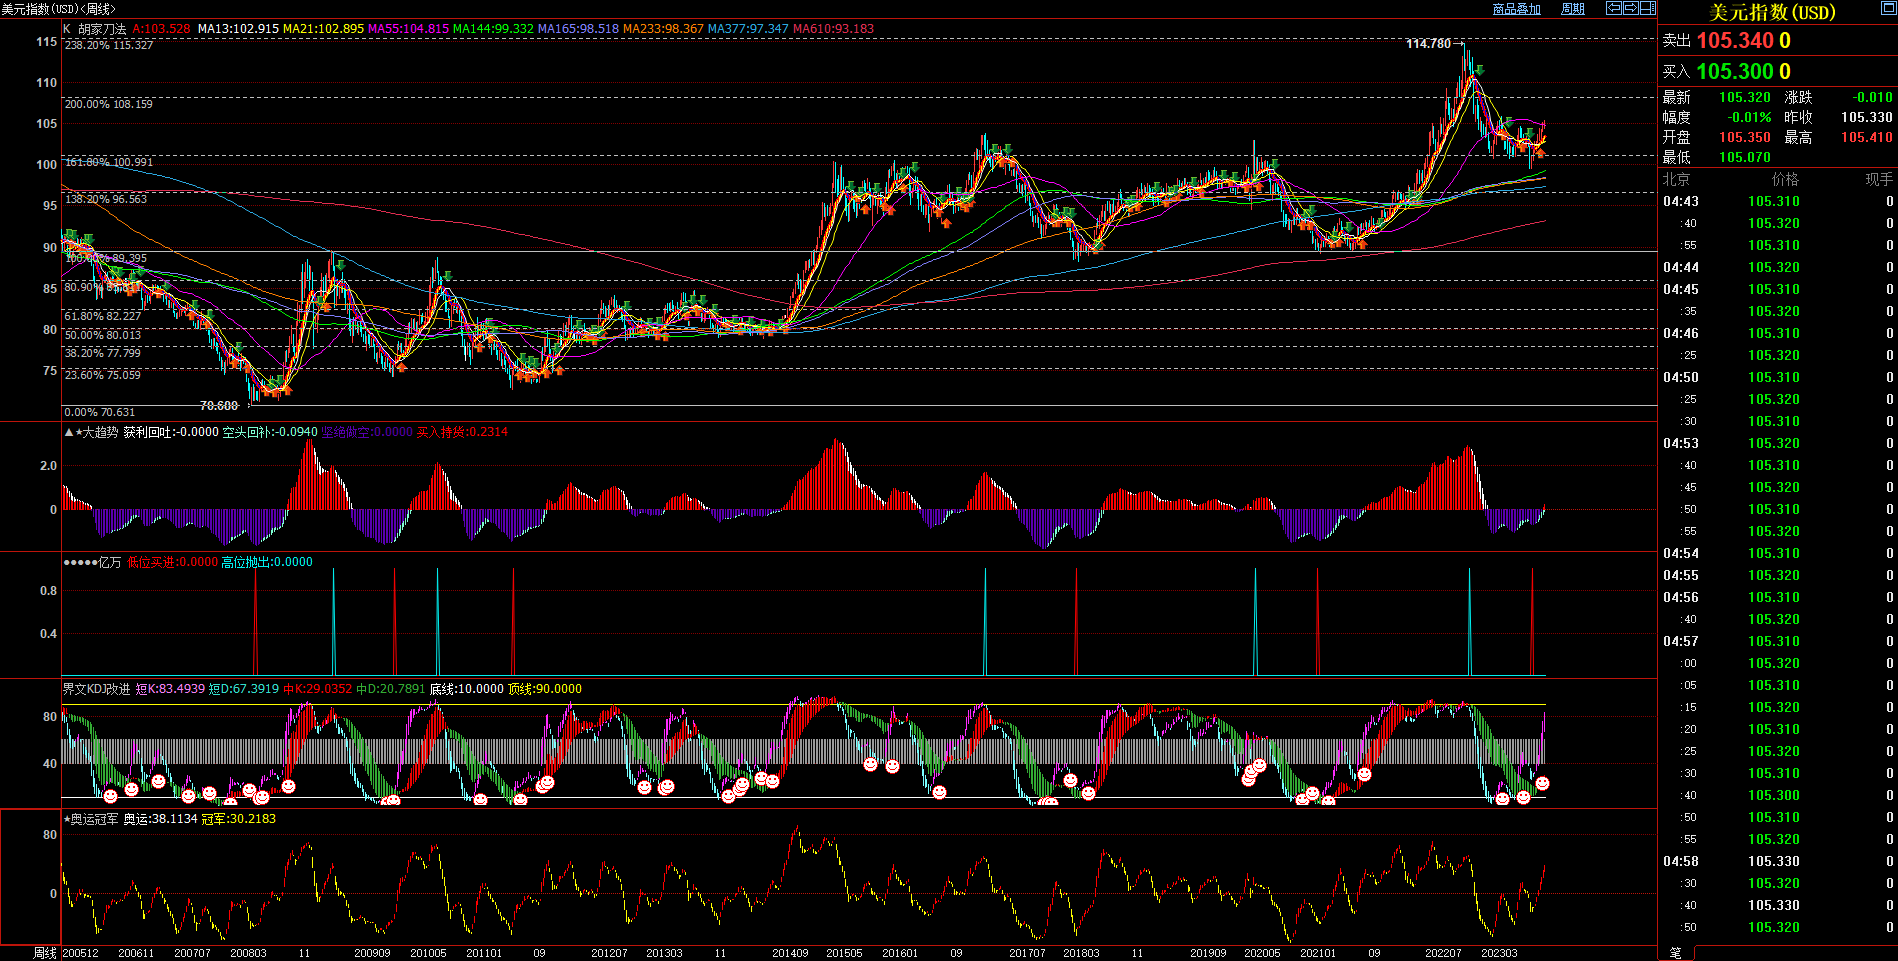Click the right arrow navigation icon
Image resolution: width=1898 pixels, height=961 pixels.
(1630, 8)
